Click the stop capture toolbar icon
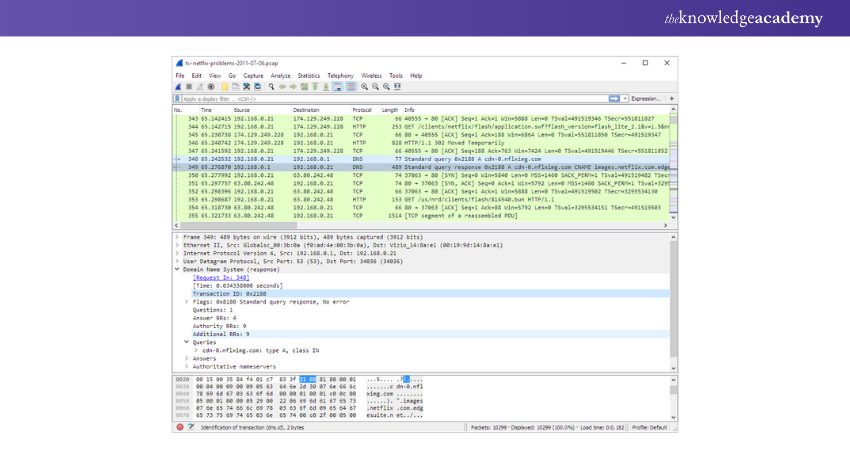 tap(188, 87)
